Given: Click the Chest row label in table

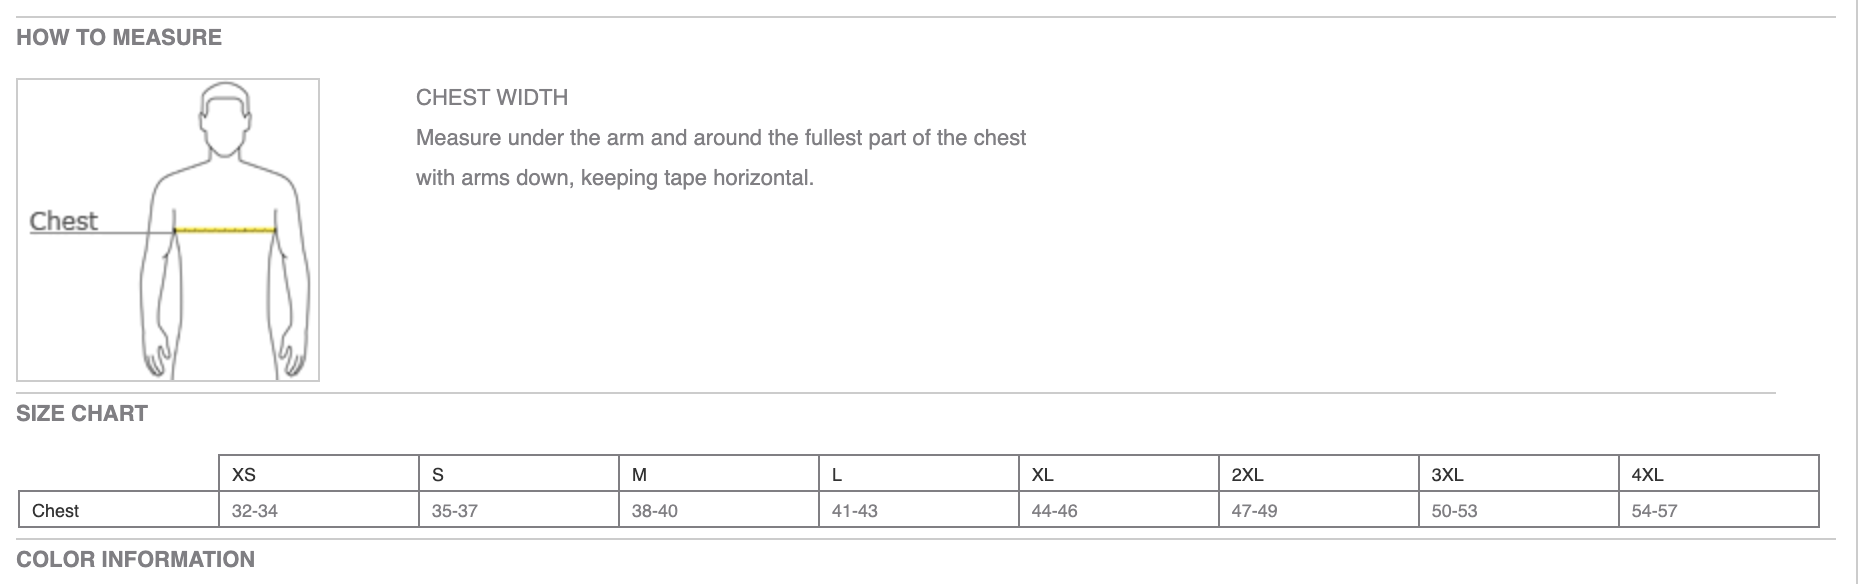Looking at the screenshot, I should 56,511.
